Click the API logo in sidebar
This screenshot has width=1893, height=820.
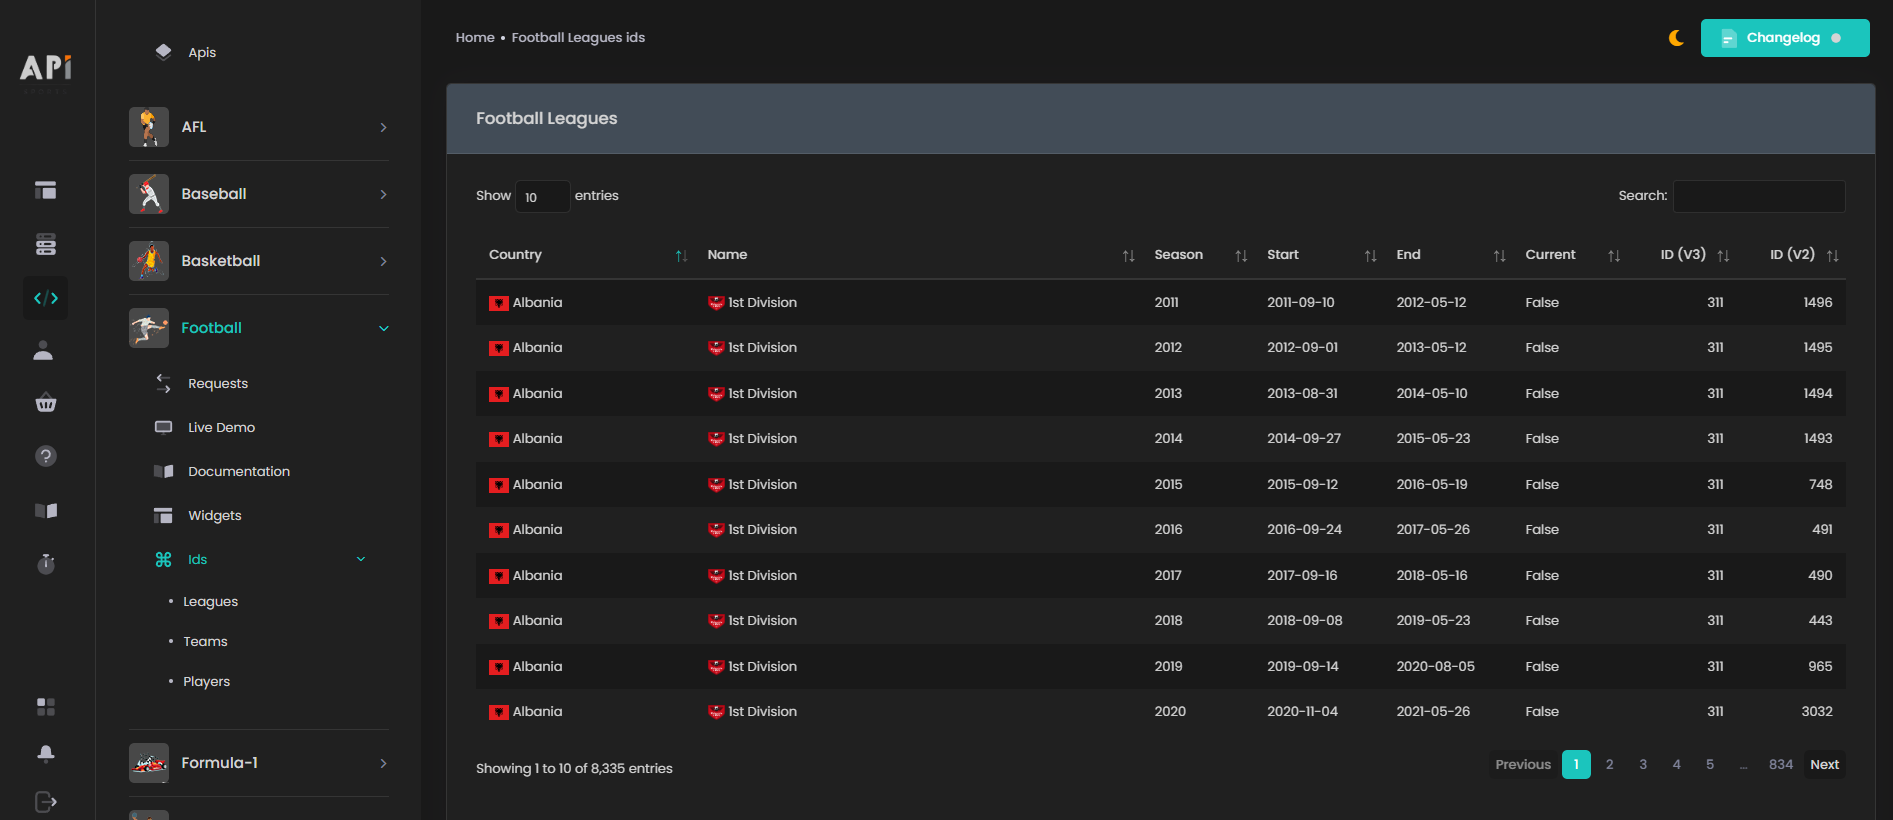[x=46, y=67]
